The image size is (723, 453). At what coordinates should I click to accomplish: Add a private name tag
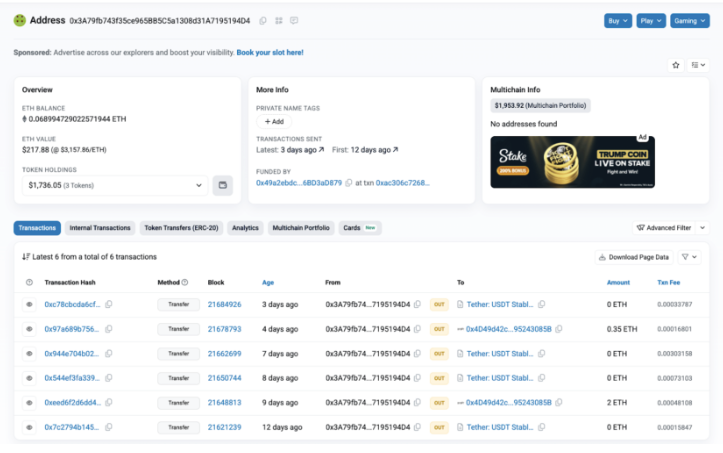pos(273,121)
